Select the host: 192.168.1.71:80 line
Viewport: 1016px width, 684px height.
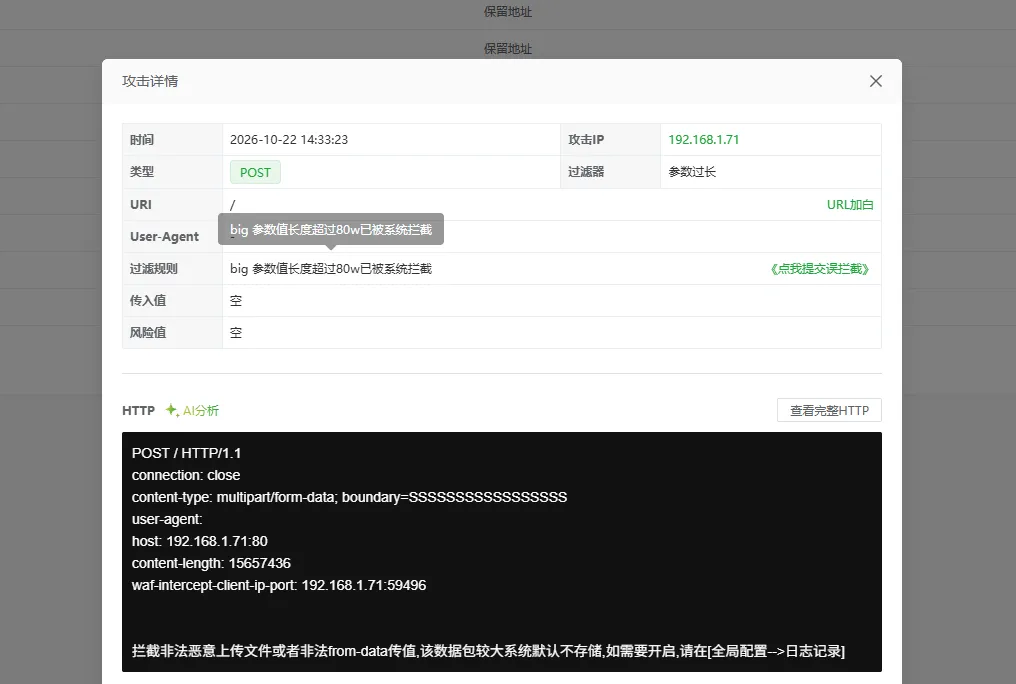(200, 541)
